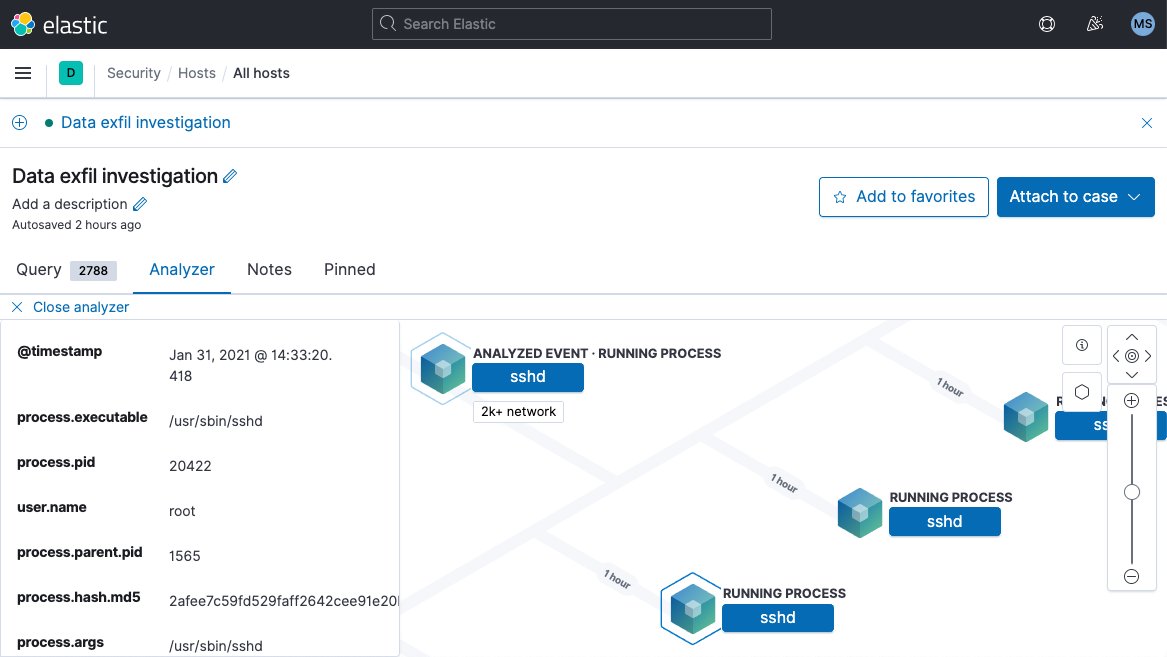This screenshot has height=657, width=1167.
Task: Open the MS user avatar menu
Action: click(1142, 23)
